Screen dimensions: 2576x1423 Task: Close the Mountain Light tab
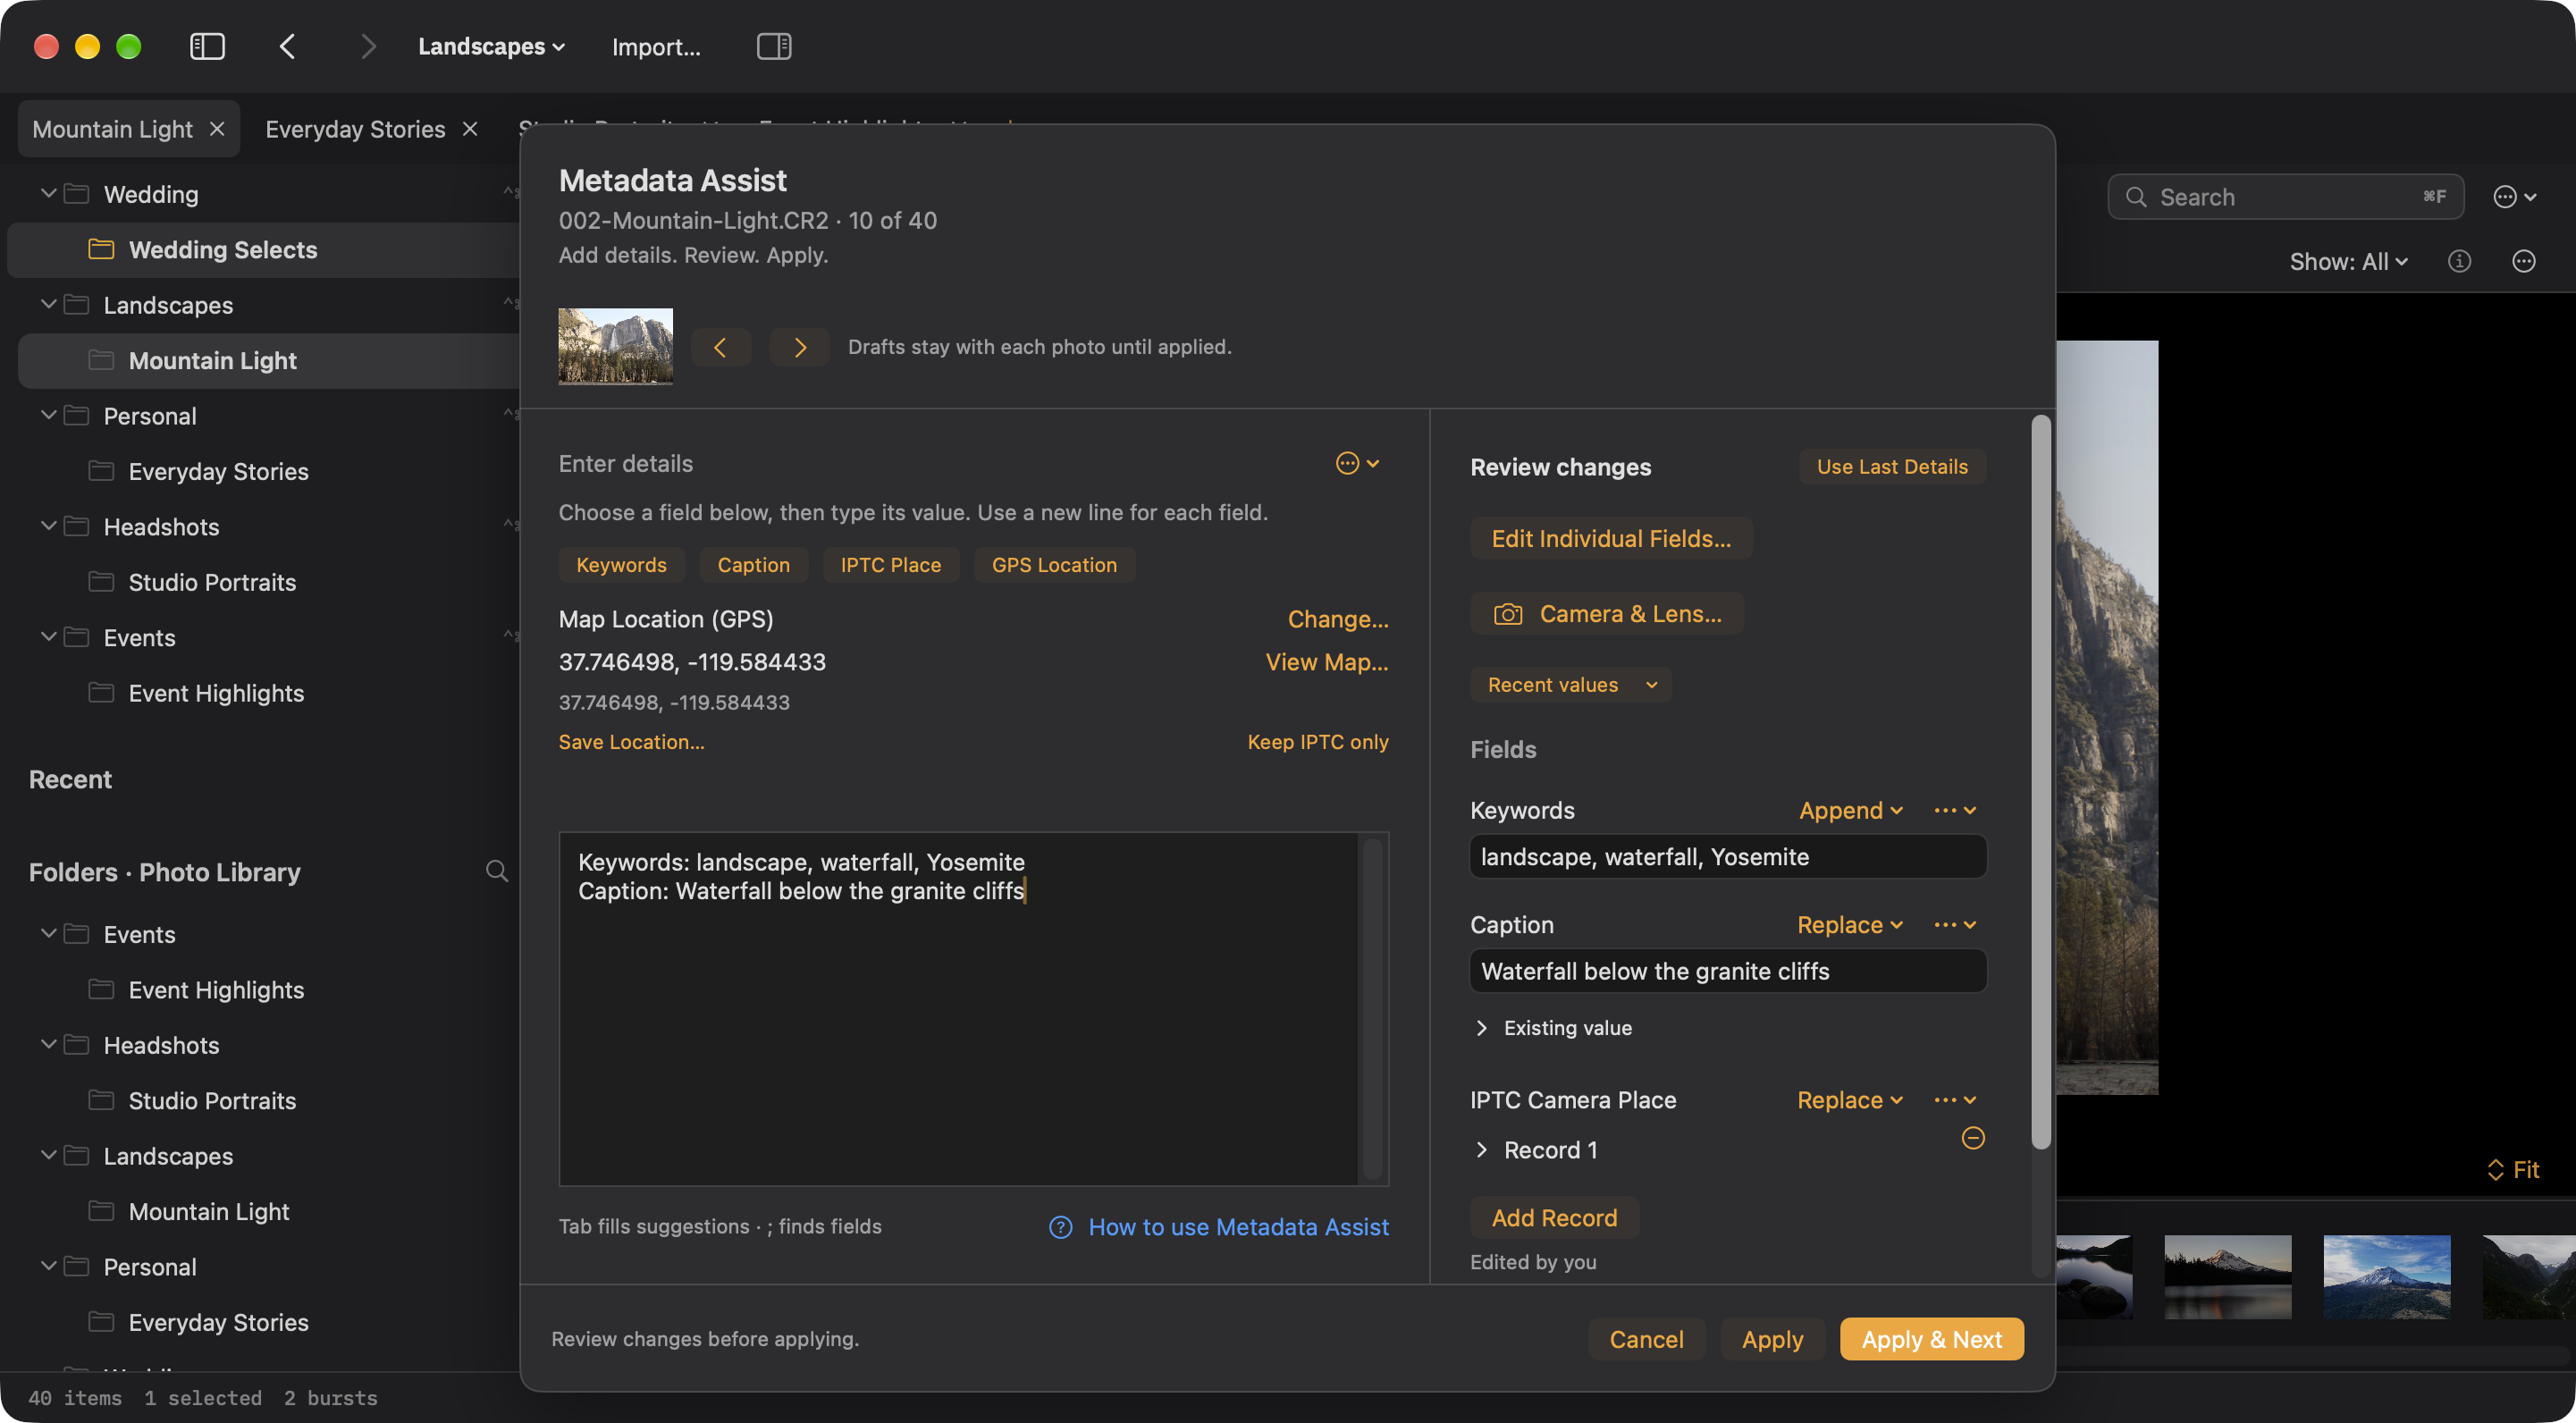pos(217,129)
